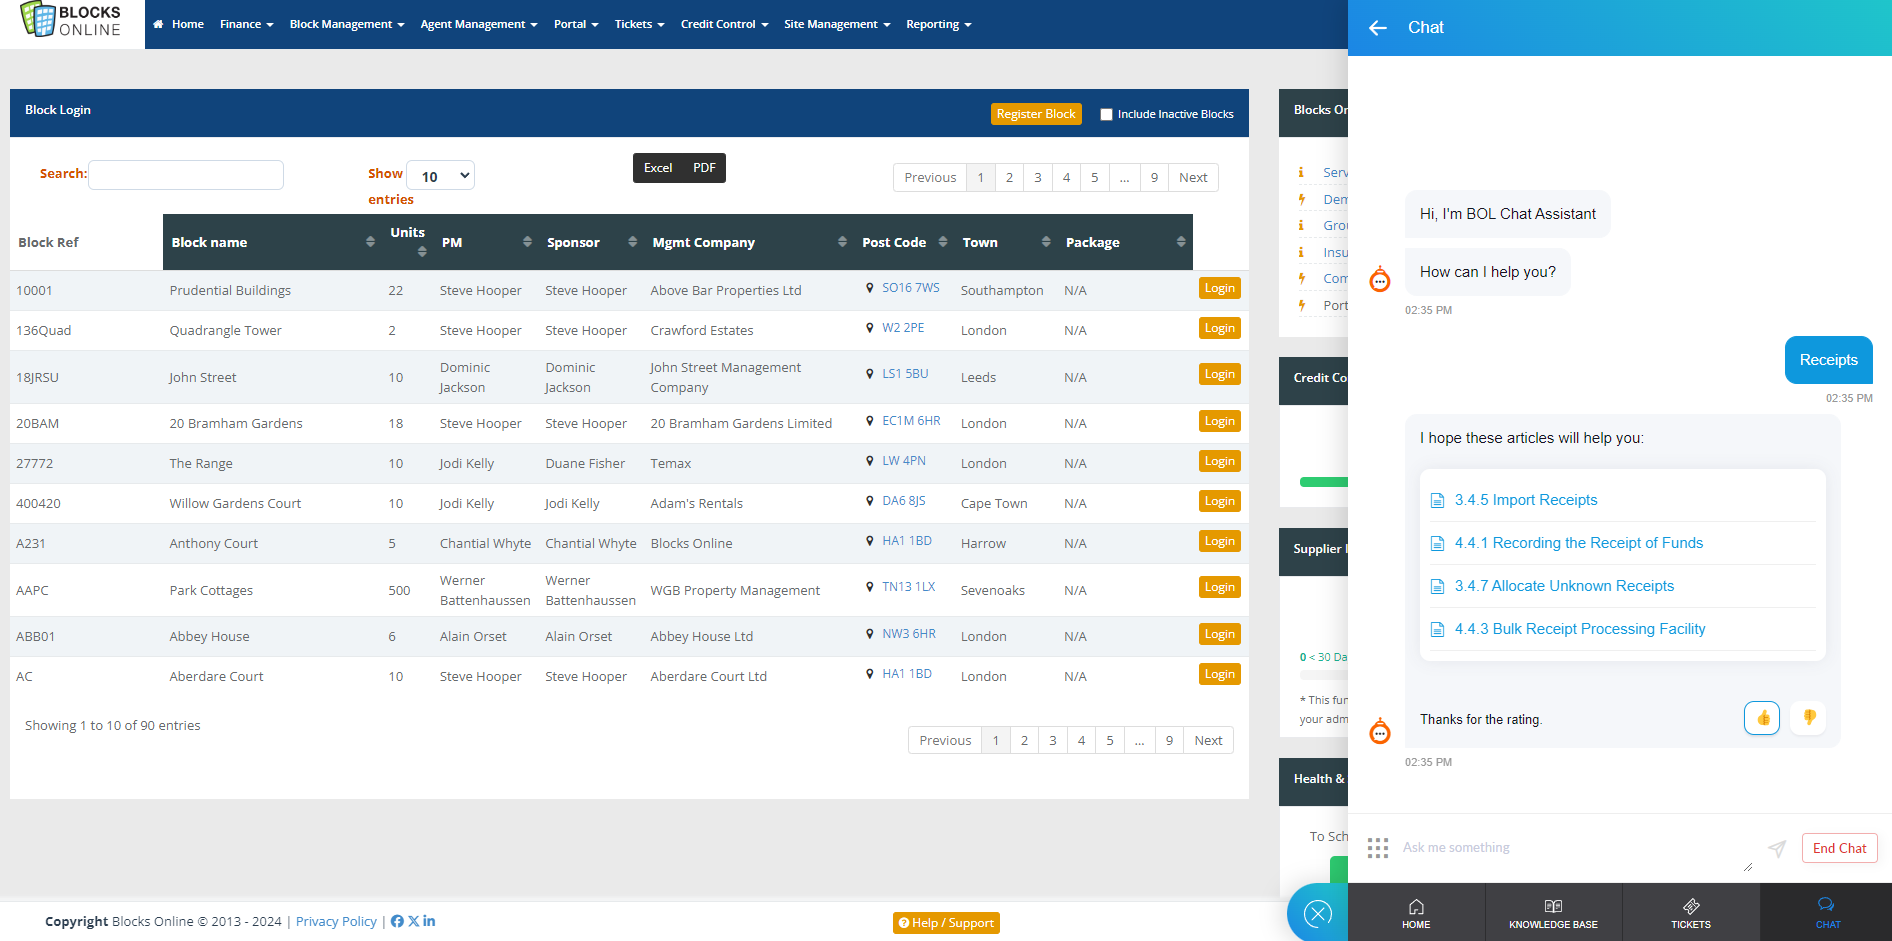
Task: Click the send message paper plane icon
Action: (x=1776, y=848)
